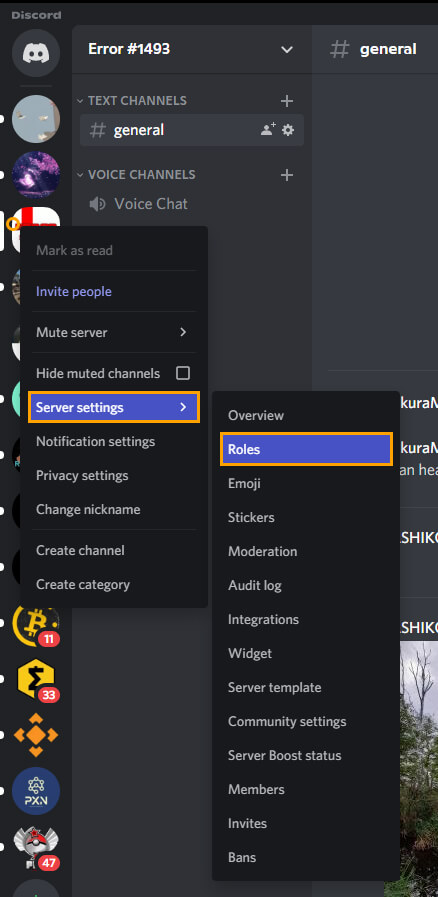Click the hashtag icon in the general header

340,49
